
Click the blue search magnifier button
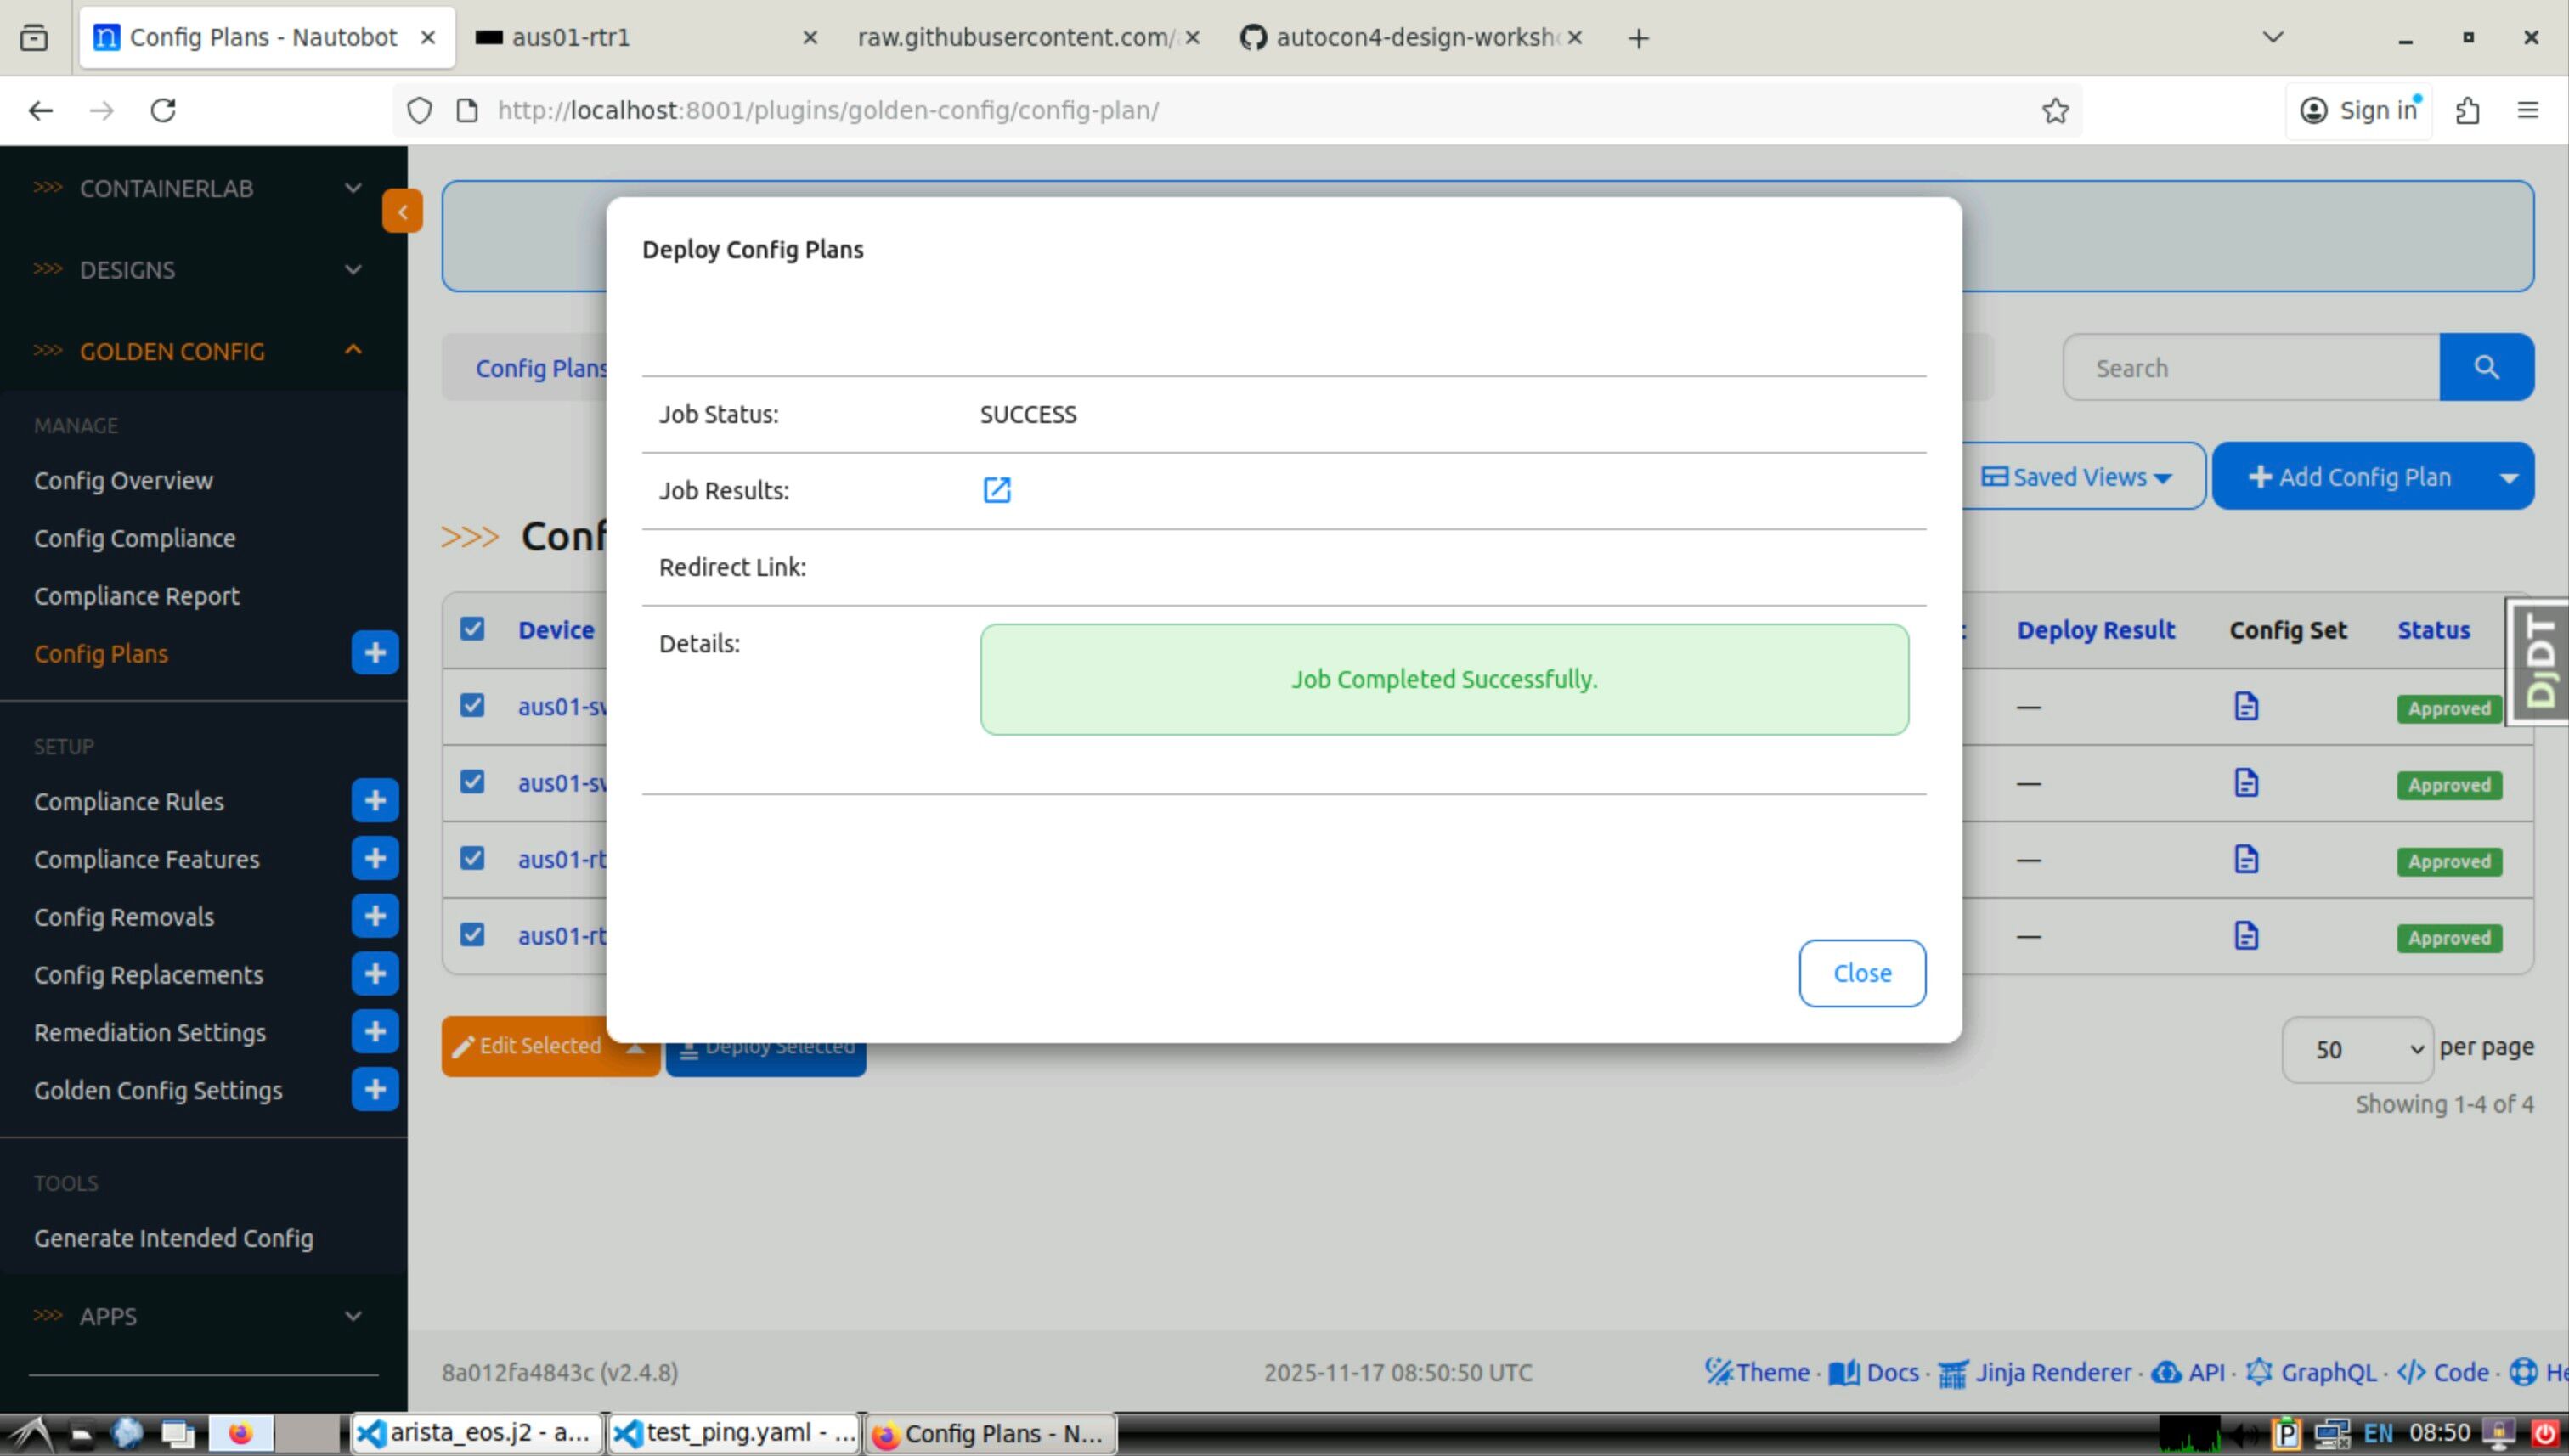tap(2486, 368)
